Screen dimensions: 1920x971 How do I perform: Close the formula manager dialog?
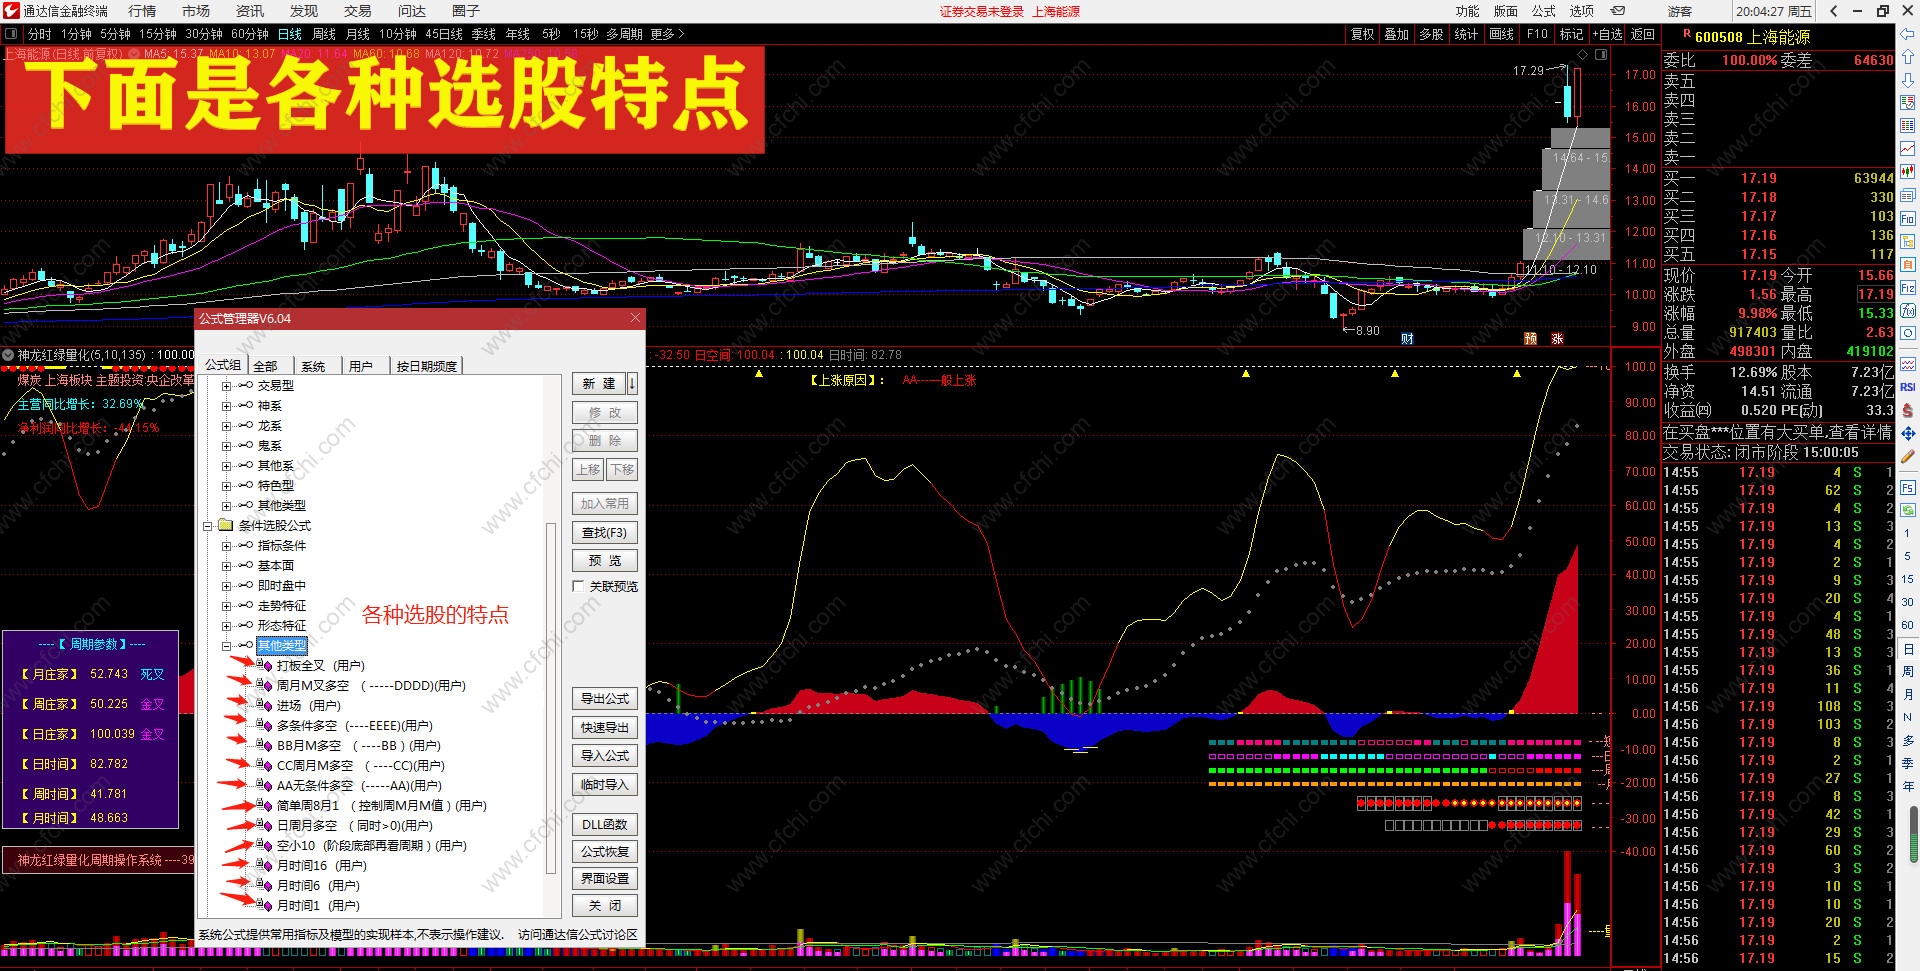click(635, 318)
